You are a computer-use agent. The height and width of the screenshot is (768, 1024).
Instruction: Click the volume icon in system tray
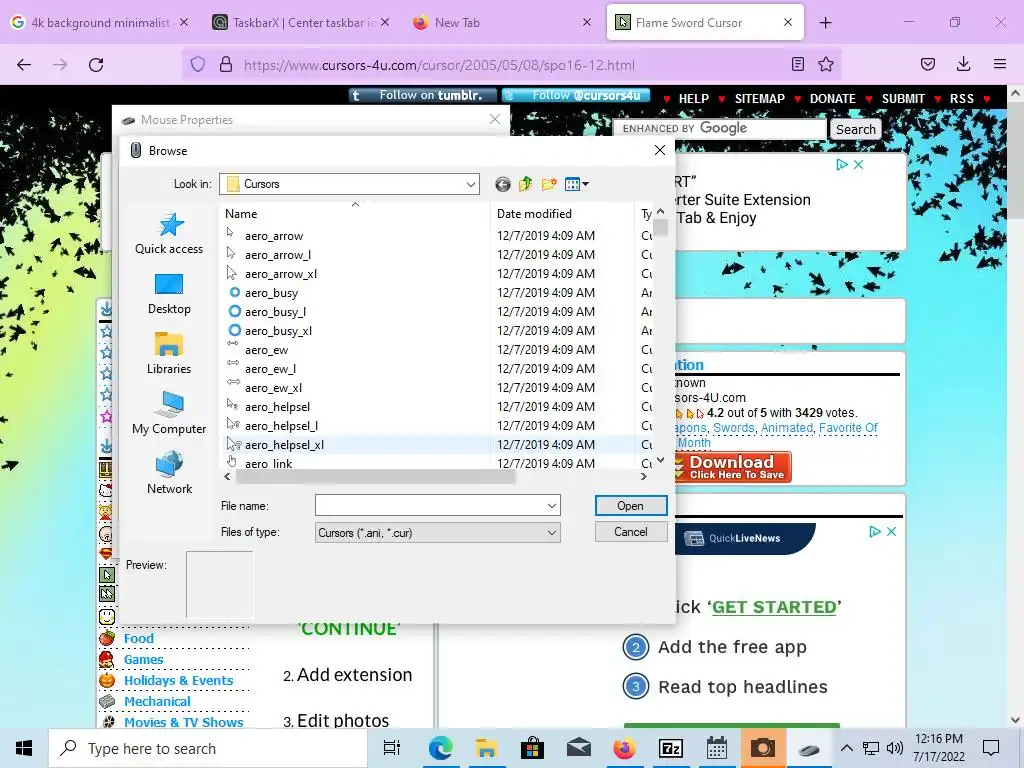coord(895,748)
